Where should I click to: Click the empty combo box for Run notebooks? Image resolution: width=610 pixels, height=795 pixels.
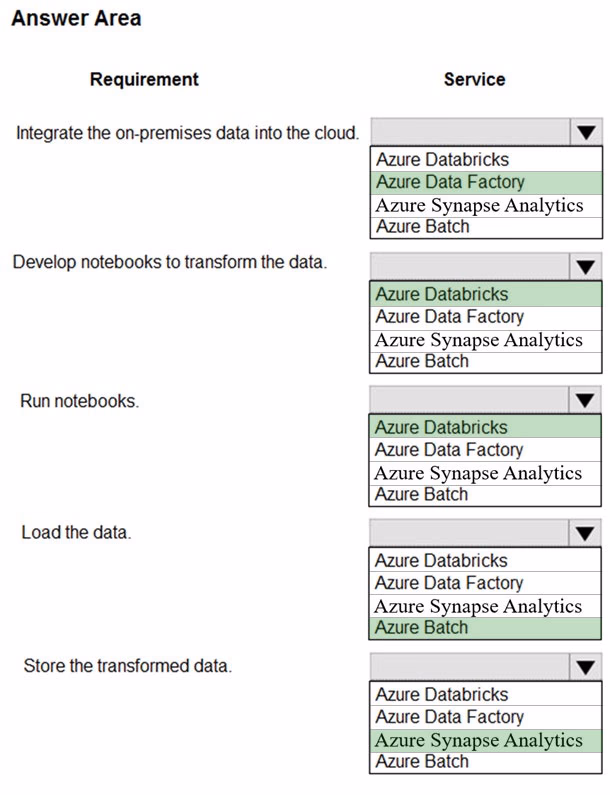coord(470,401)
